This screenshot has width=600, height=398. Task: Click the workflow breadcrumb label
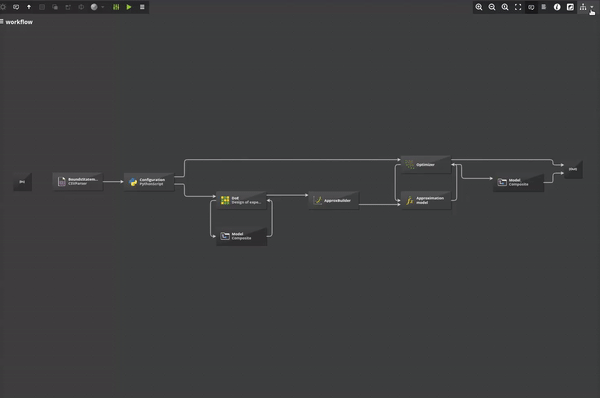[x=19, y=22]
